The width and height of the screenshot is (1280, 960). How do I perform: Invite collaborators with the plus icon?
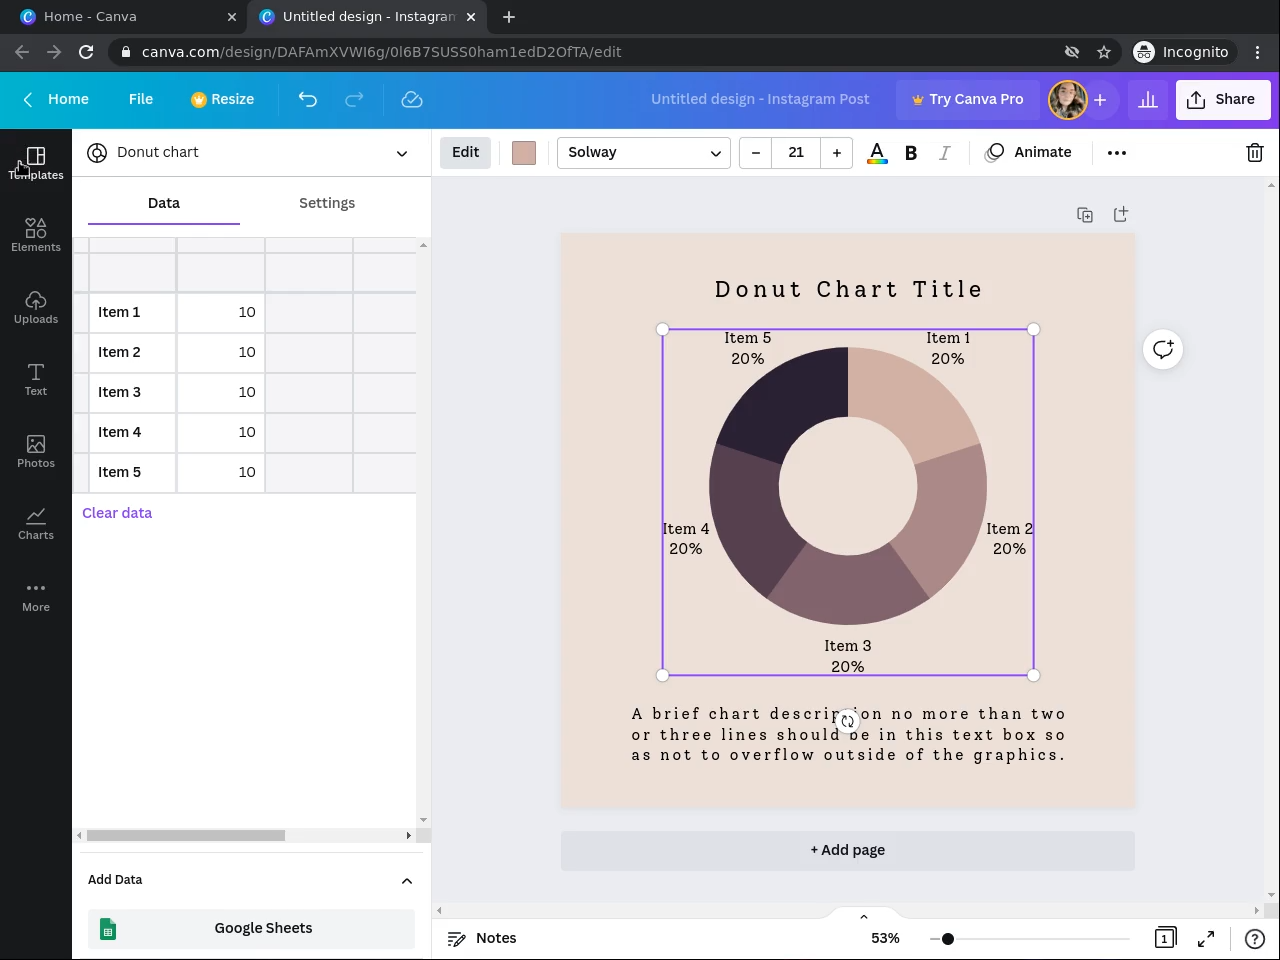tap(1100, 99)
